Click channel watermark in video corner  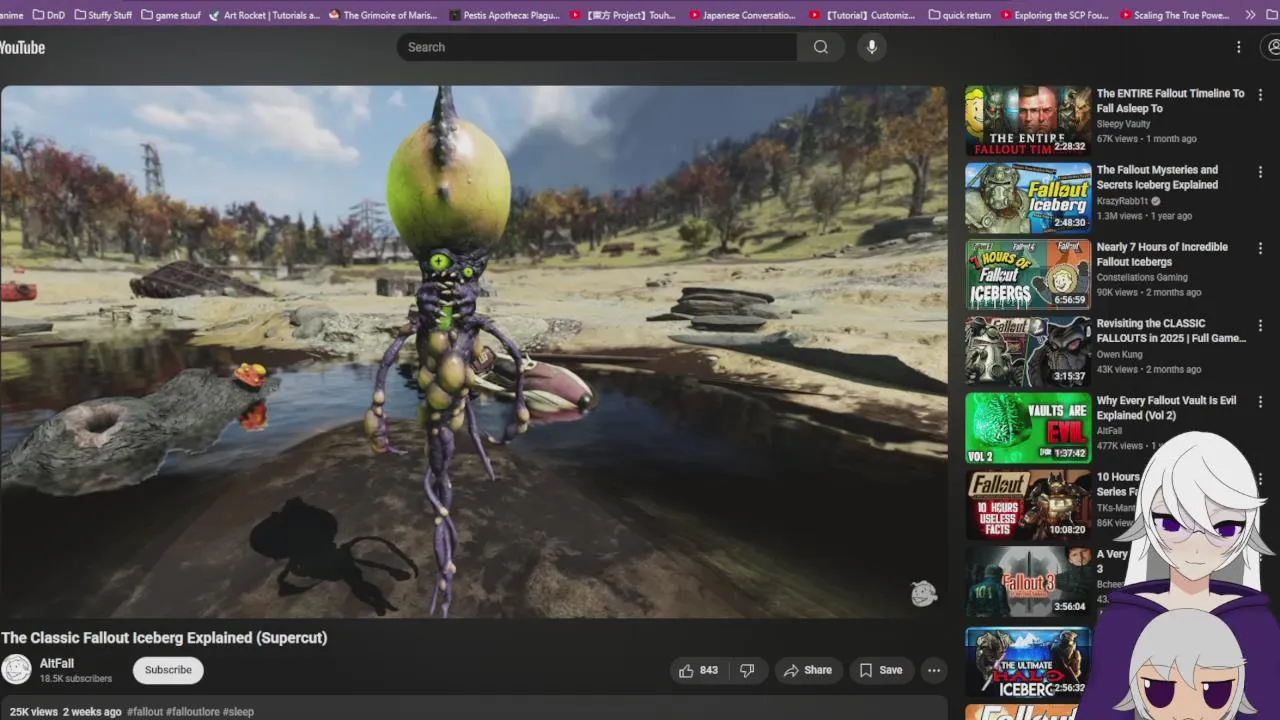(x=924, y=594)
